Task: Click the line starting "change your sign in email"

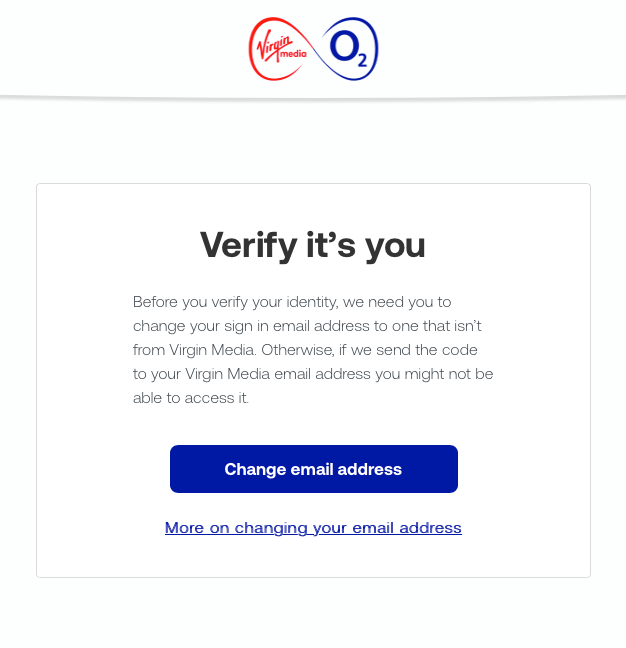Action: (x=307, y=326)
